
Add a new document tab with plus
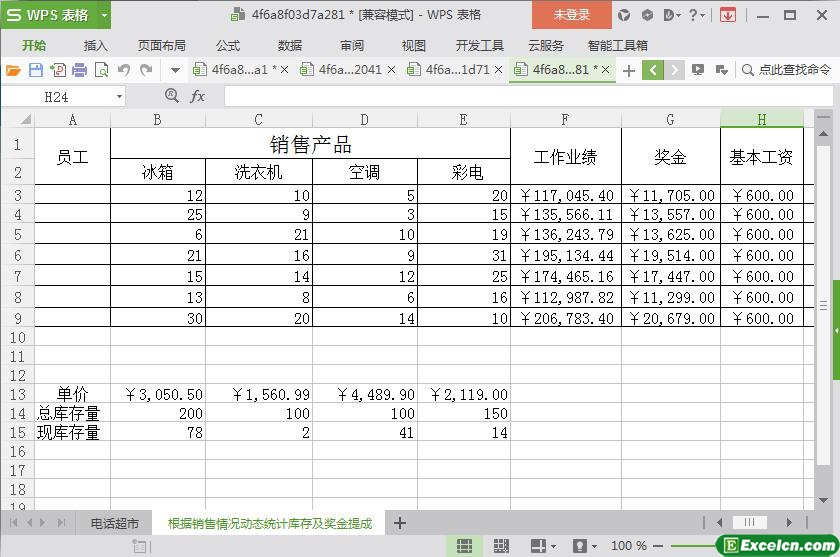pos(629,70)
